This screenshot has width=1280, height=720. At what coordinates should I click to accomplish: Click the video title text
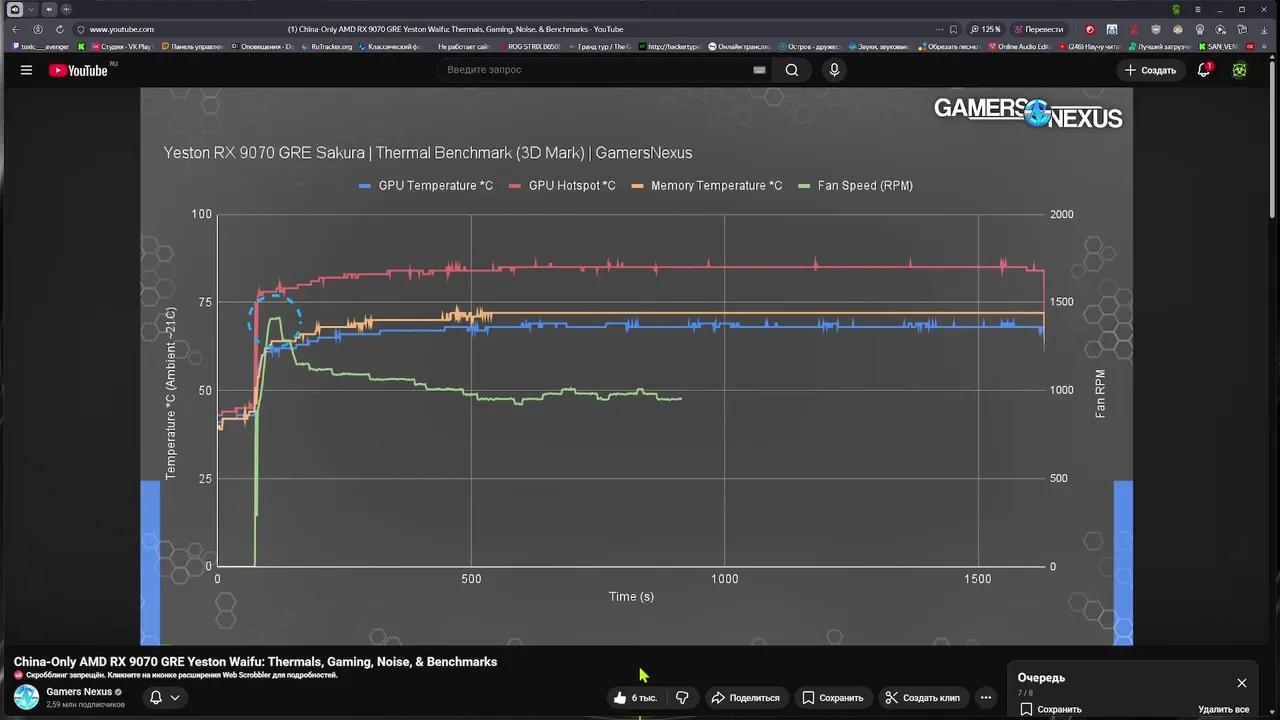tap(255, 662)
